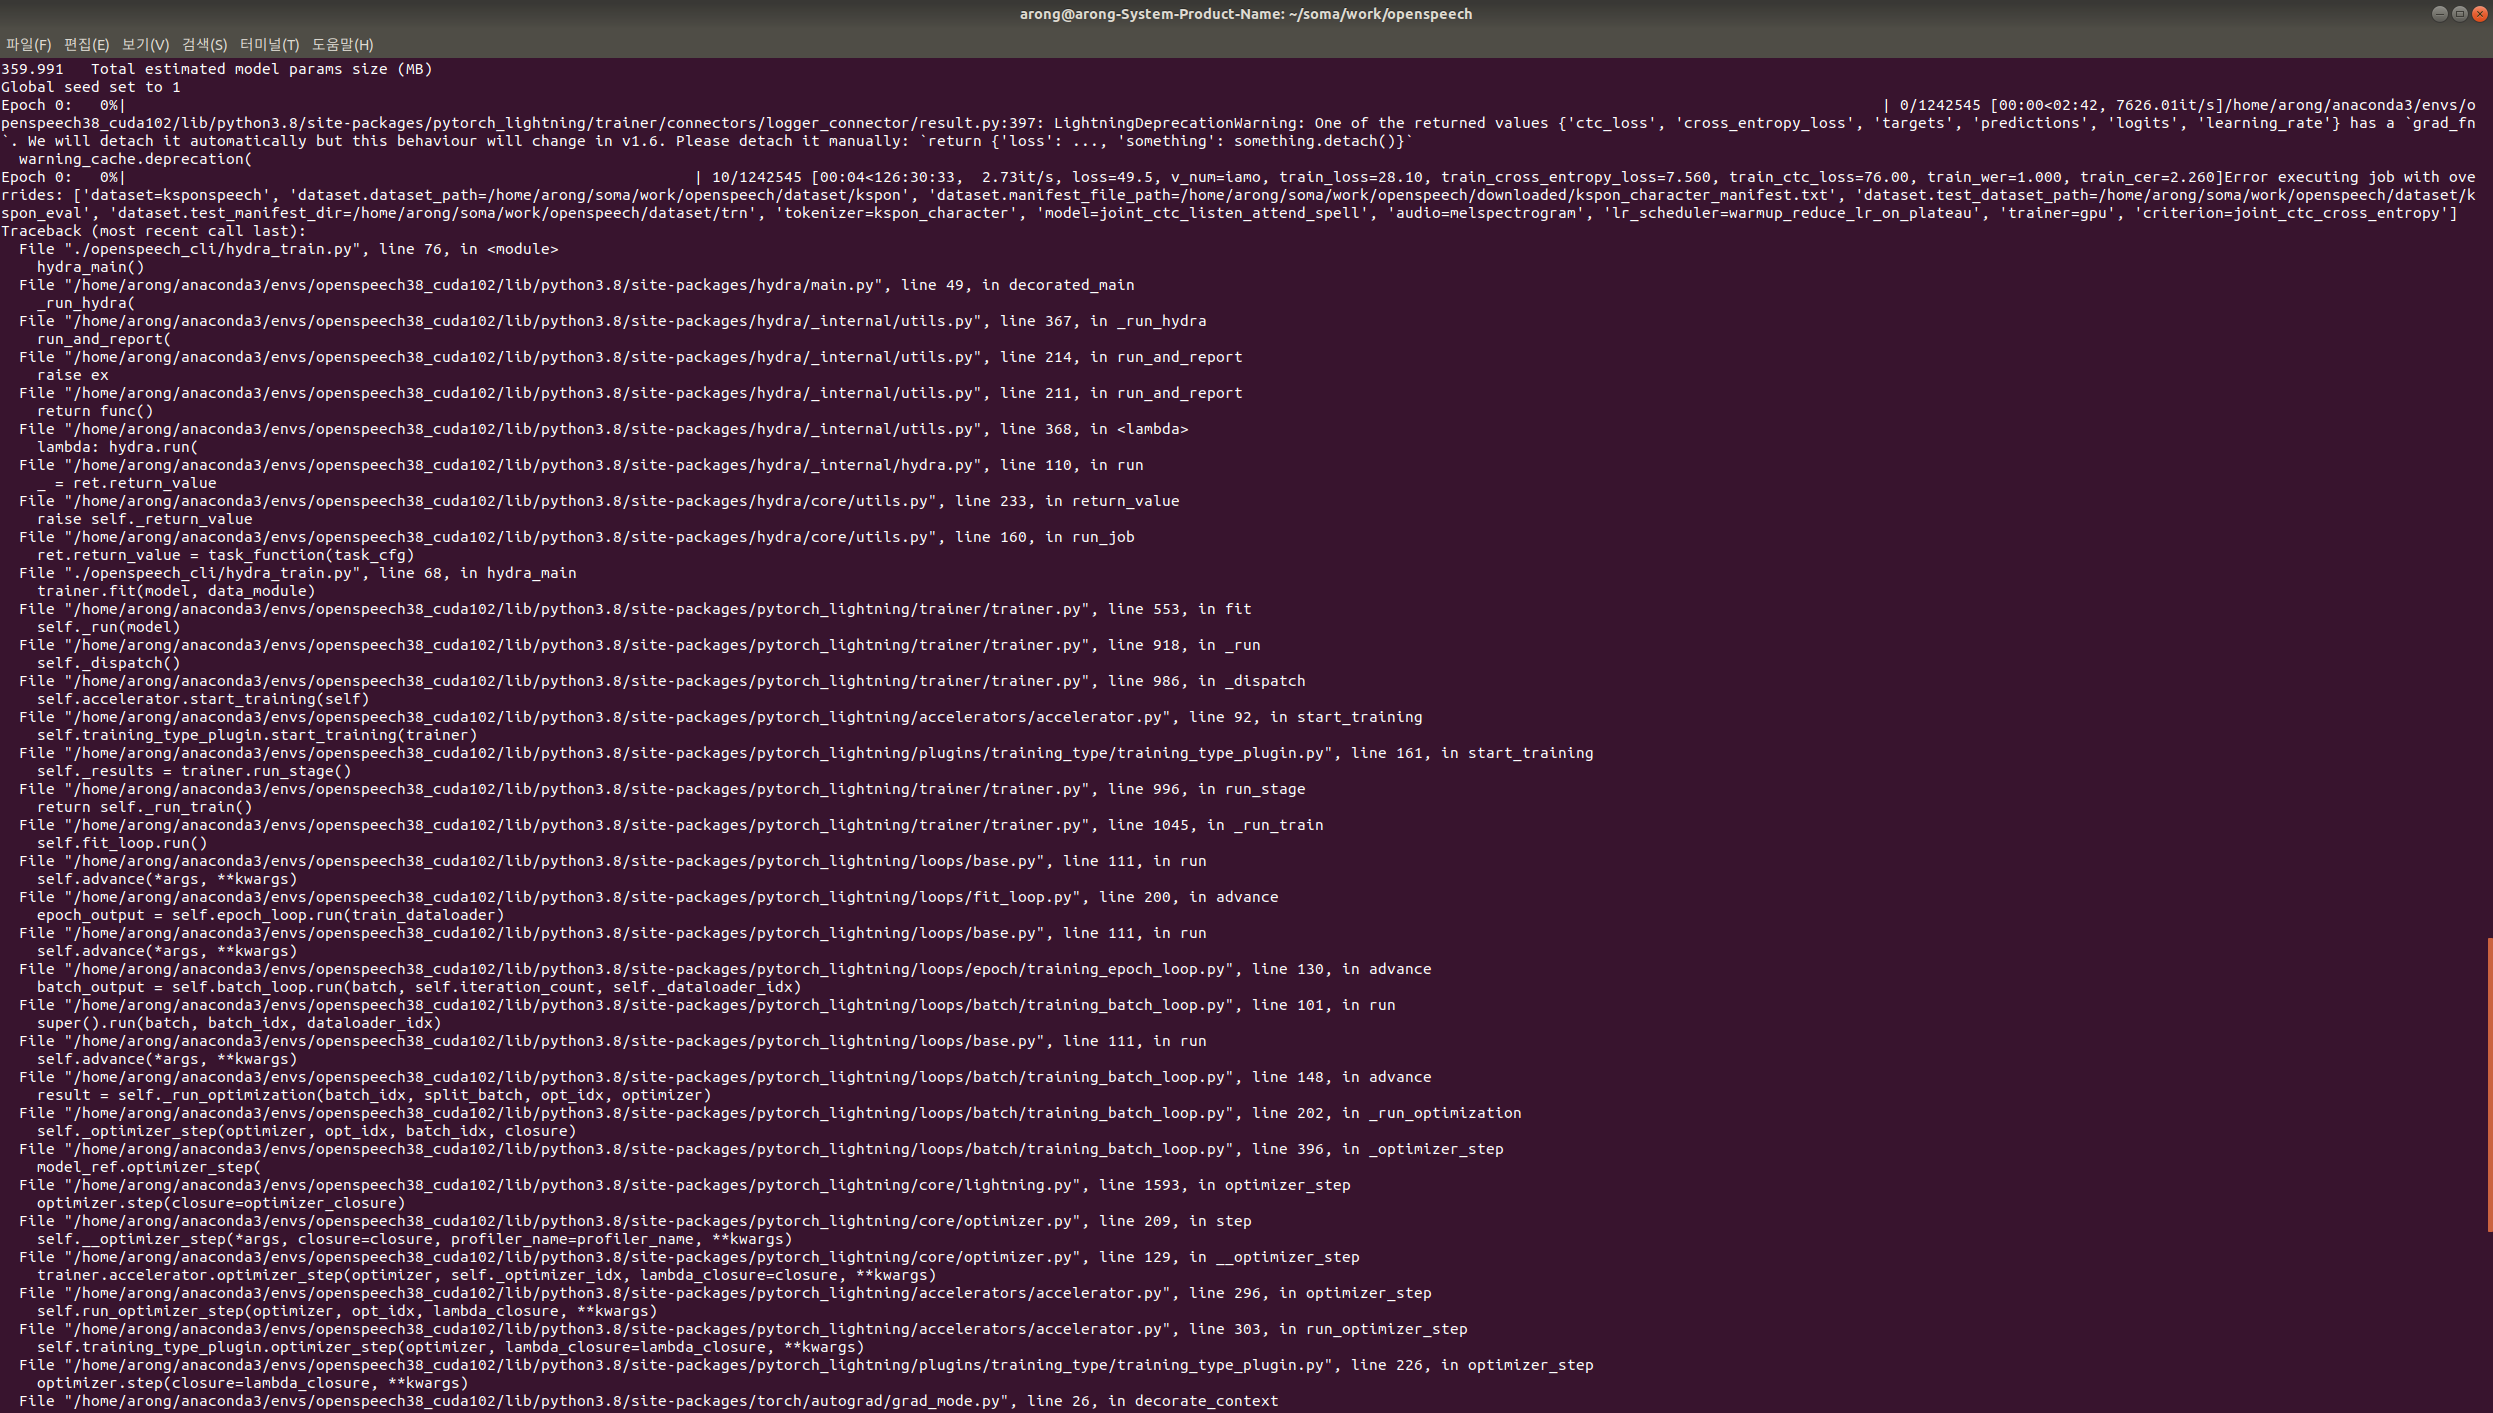Screen dimensions: 2493x1413
Task: Click the 'warning_cache.deprecation(' line
Action: click(x=135, y=159)
